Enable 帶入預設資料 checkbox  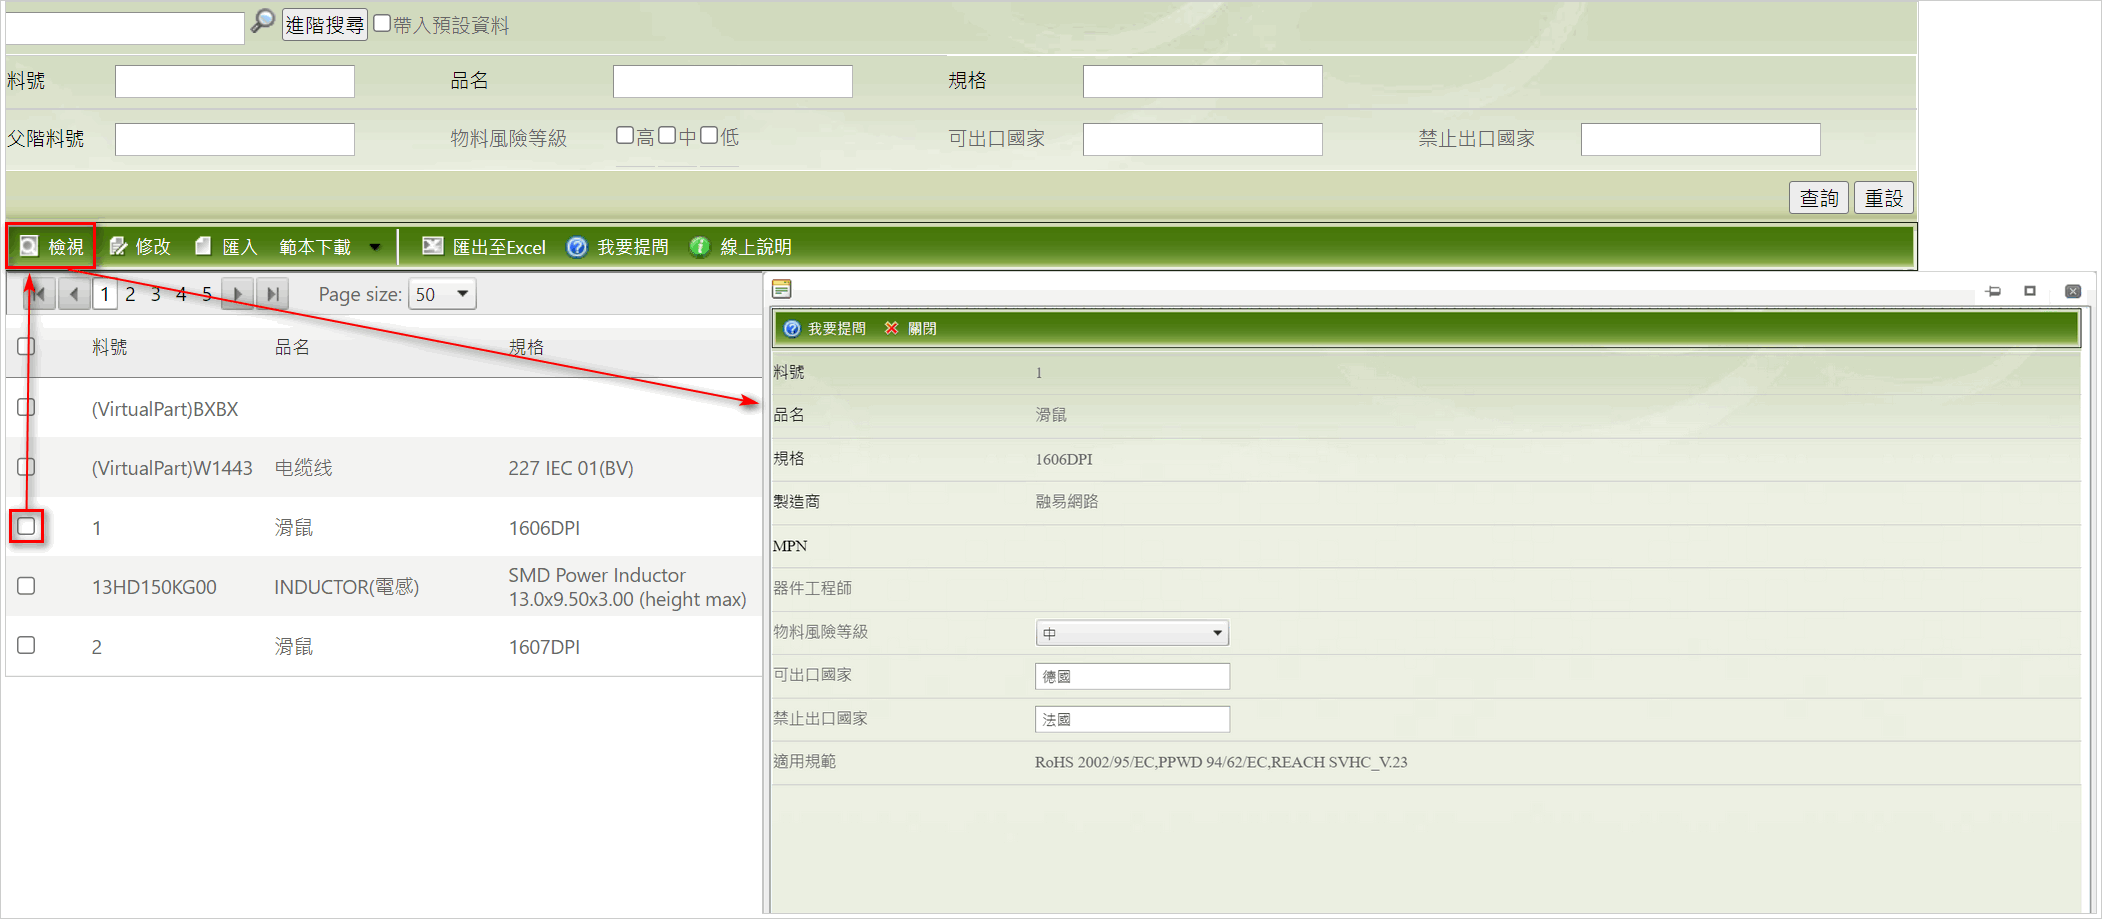tap(382, 23)
